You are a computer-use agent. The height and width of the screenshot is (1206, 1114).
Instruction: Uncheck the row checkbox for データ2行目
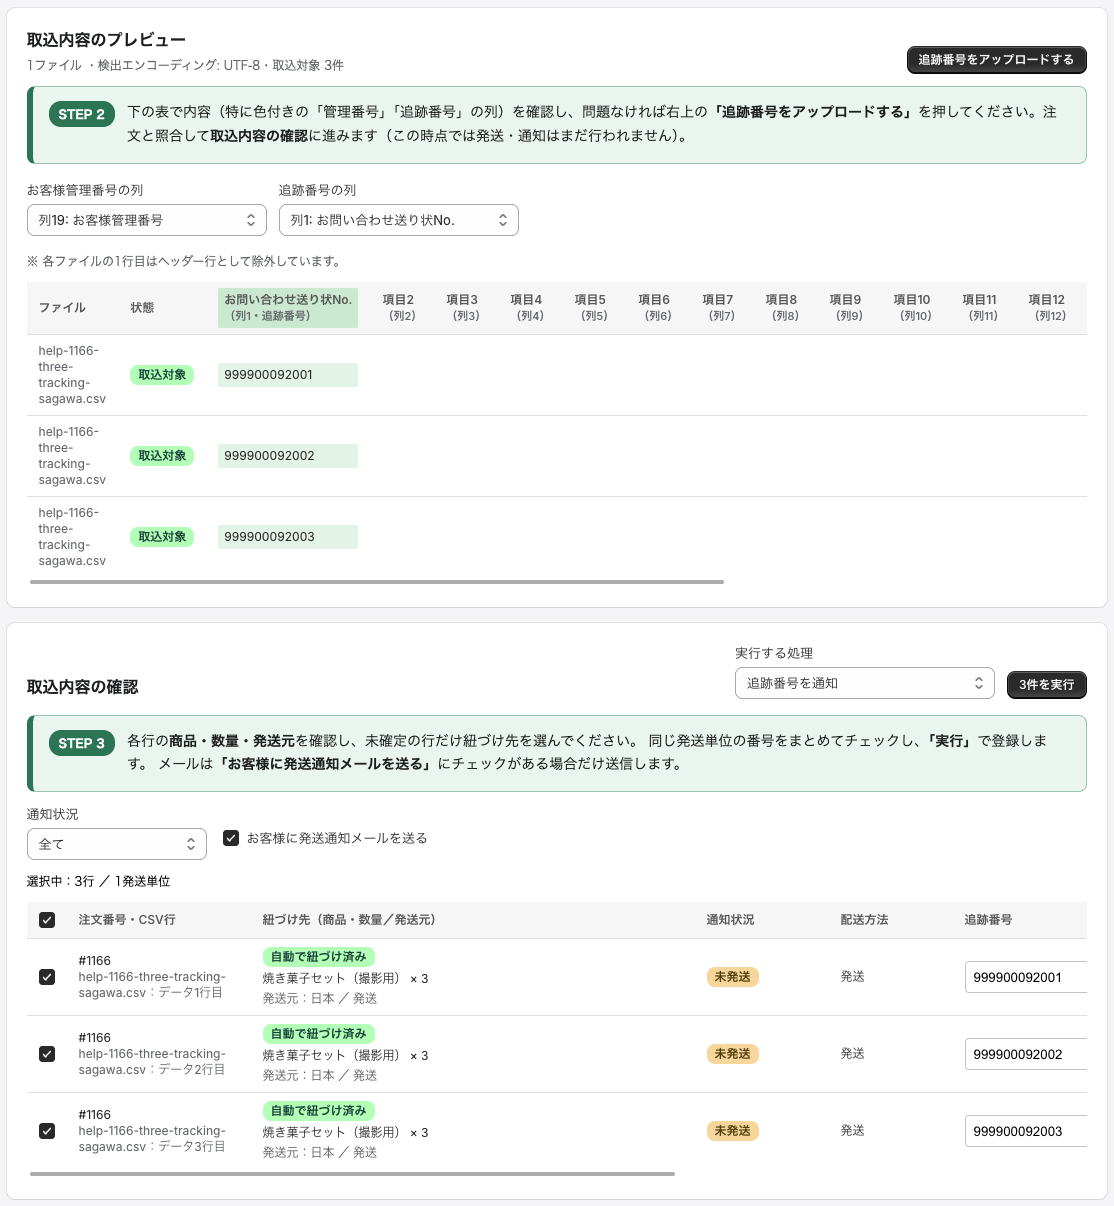click(47, 1054)
